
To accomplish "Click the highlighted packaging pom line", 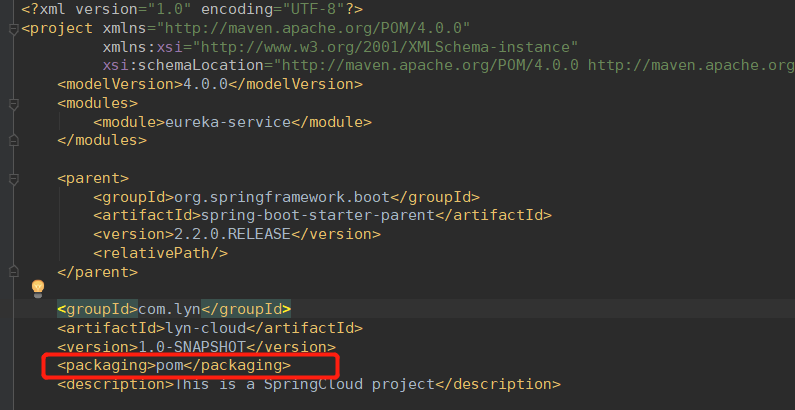I will point(174,365).
